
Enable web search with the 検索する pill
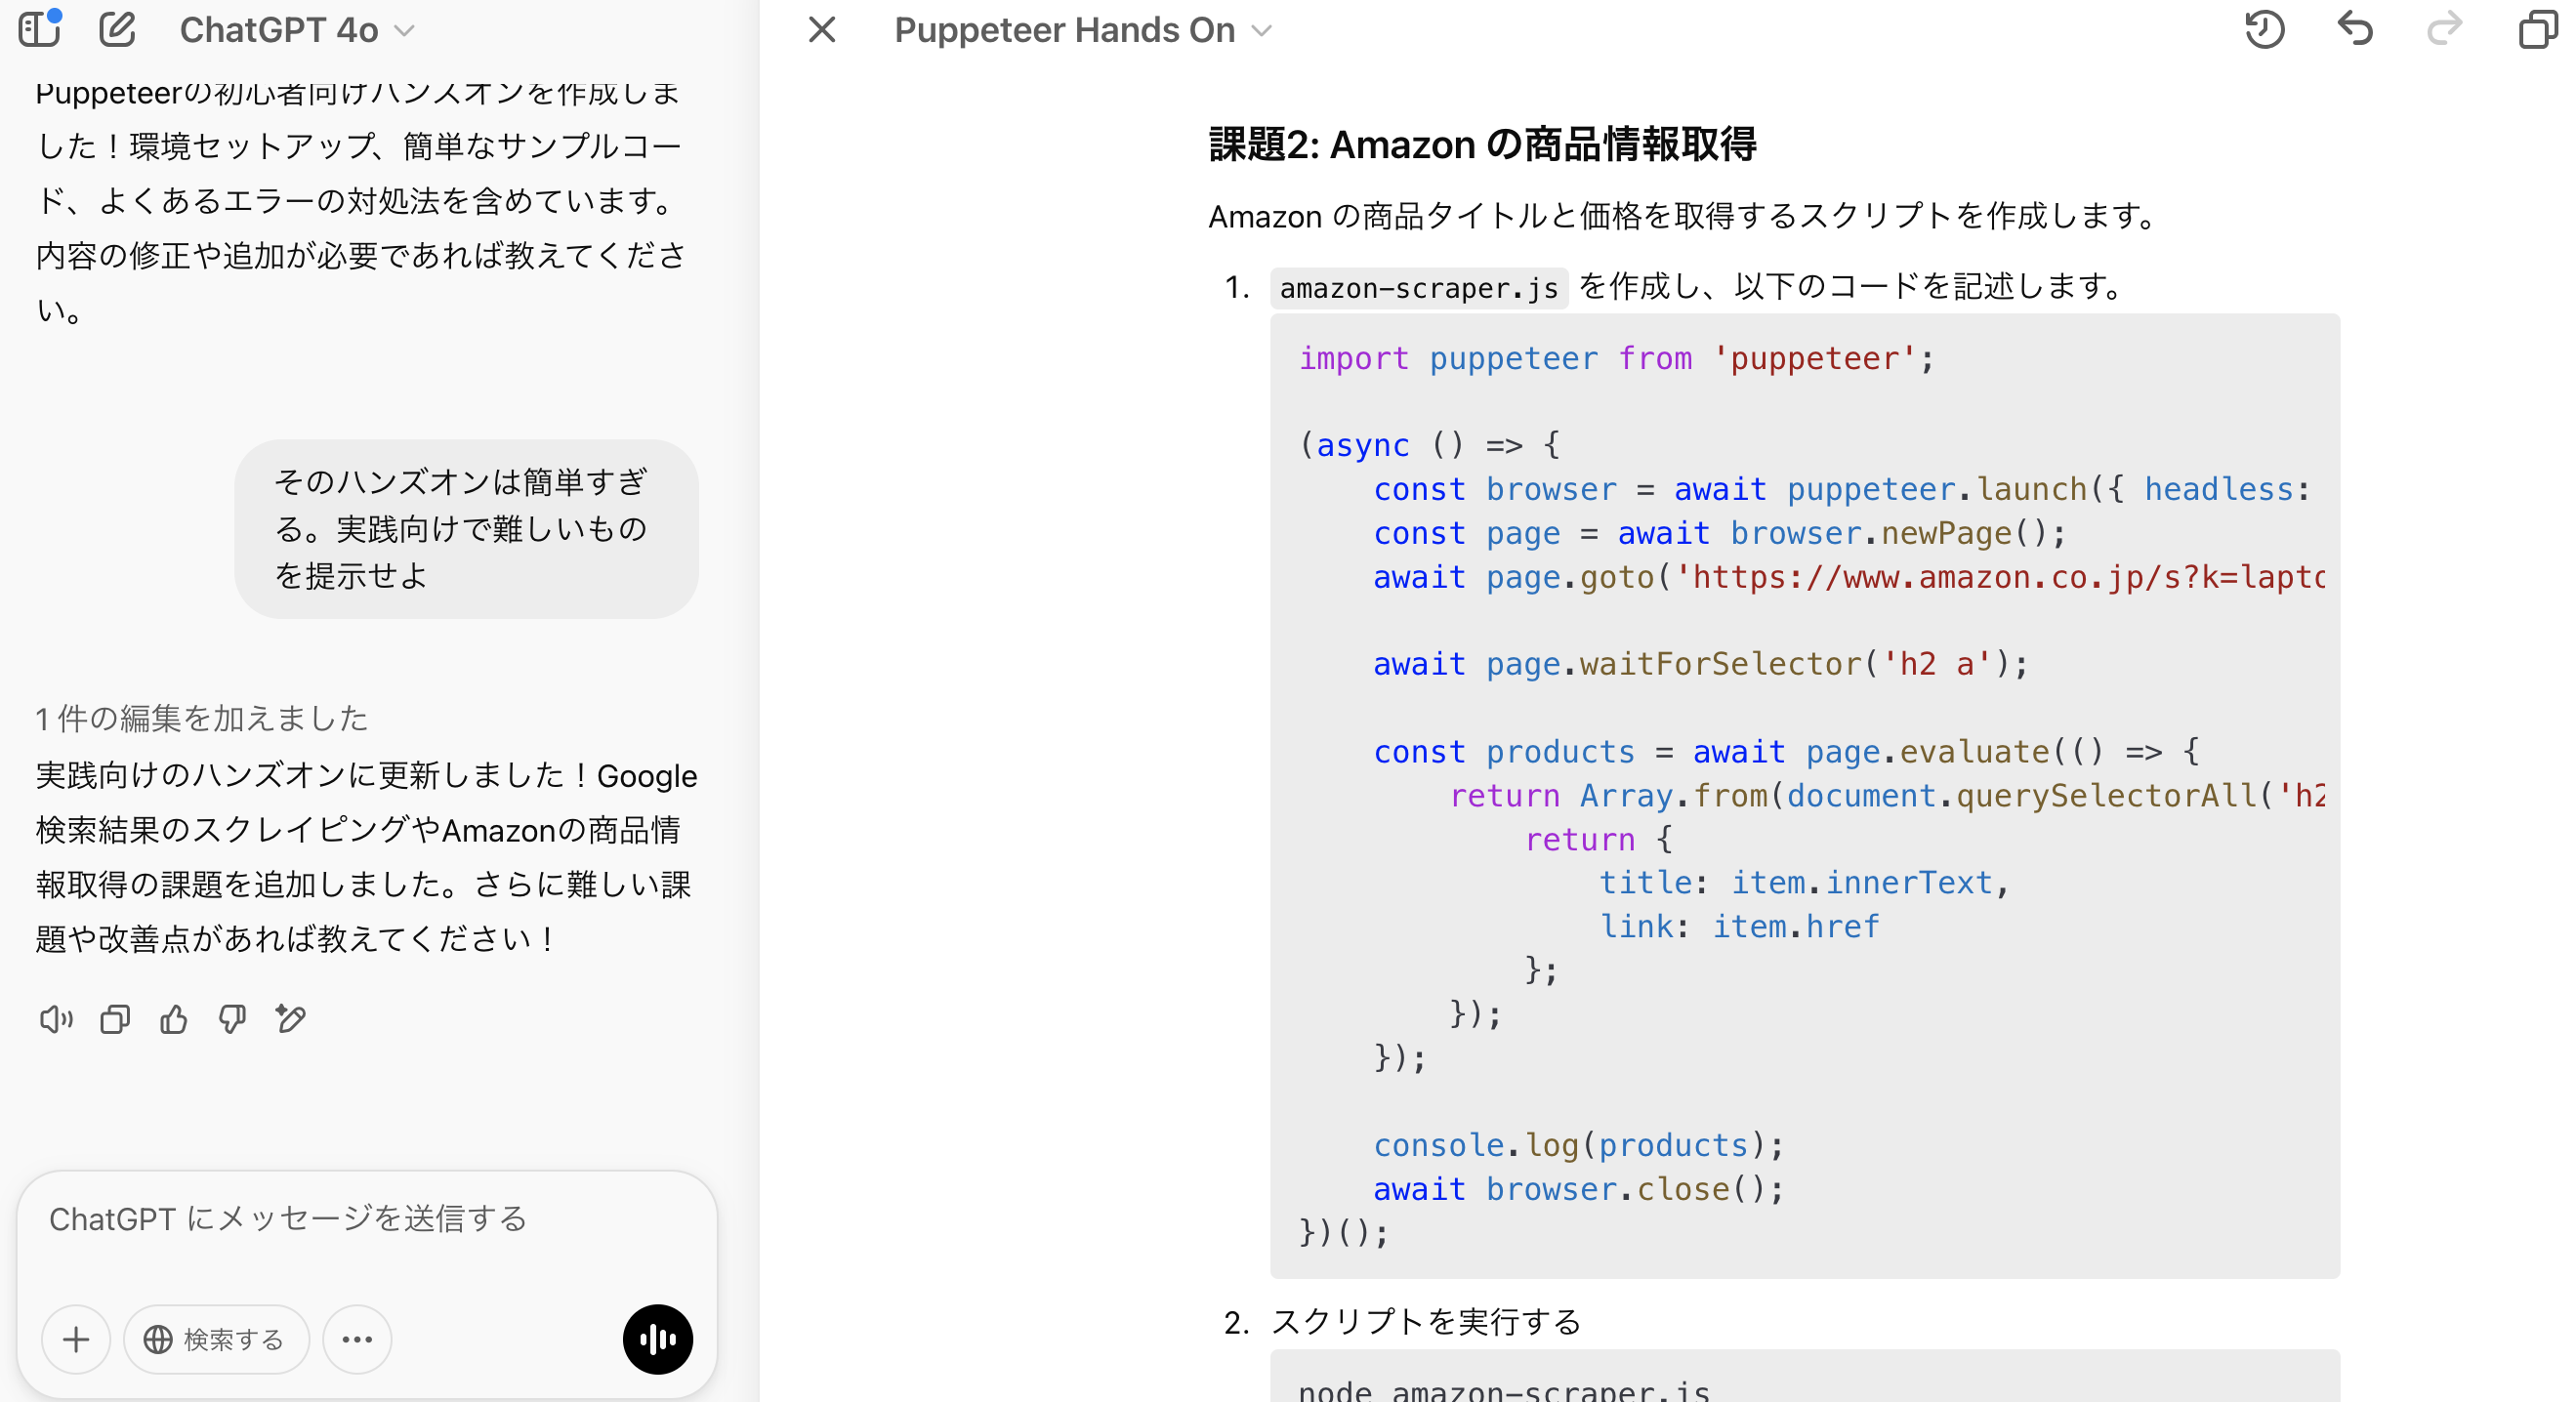tap(215, 1339)
